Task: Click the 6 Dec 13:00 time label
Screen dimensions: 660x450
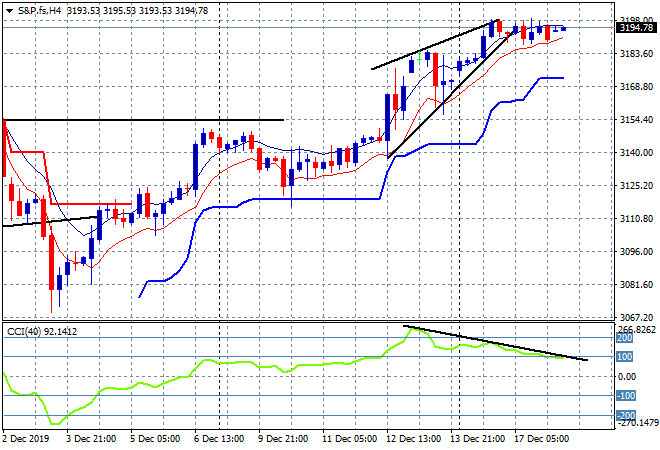Action: (218, 439)
